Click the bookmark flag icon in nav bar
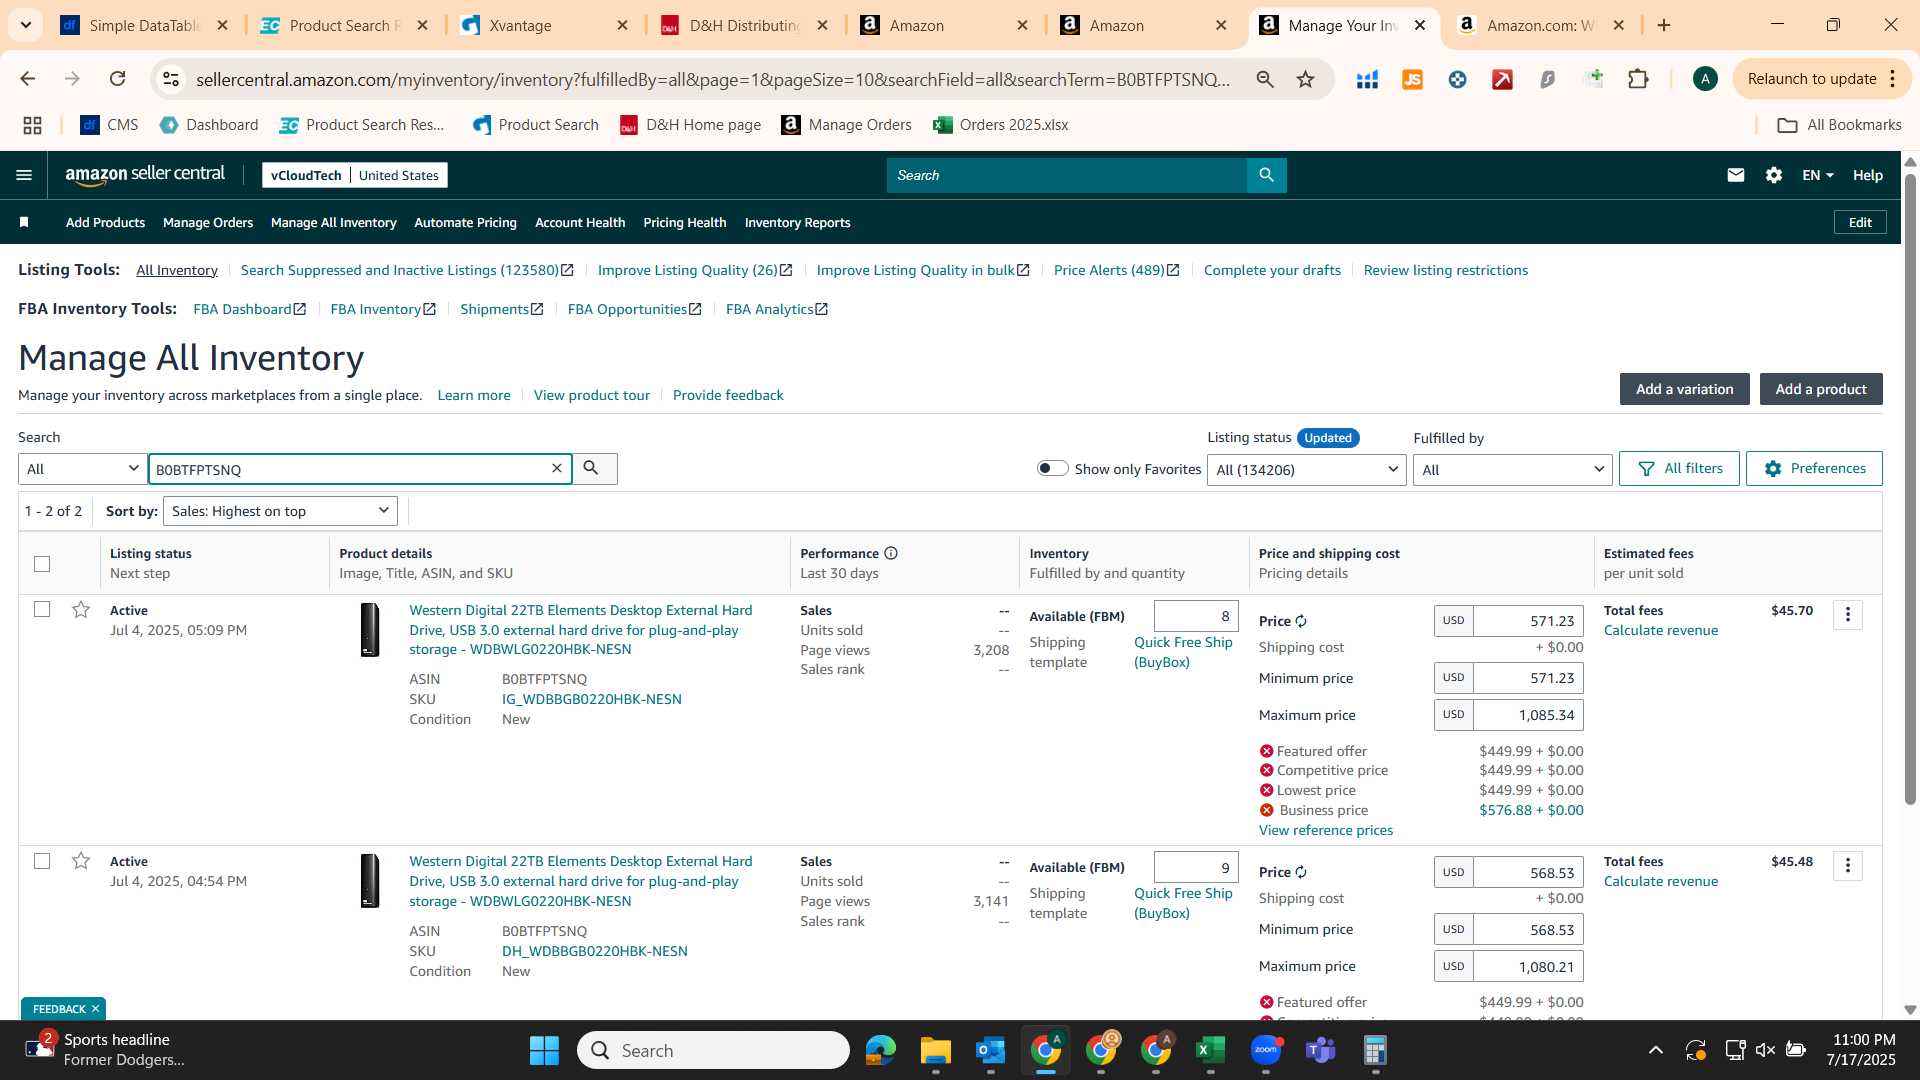 pyautogui.click(x=24, y=222)
